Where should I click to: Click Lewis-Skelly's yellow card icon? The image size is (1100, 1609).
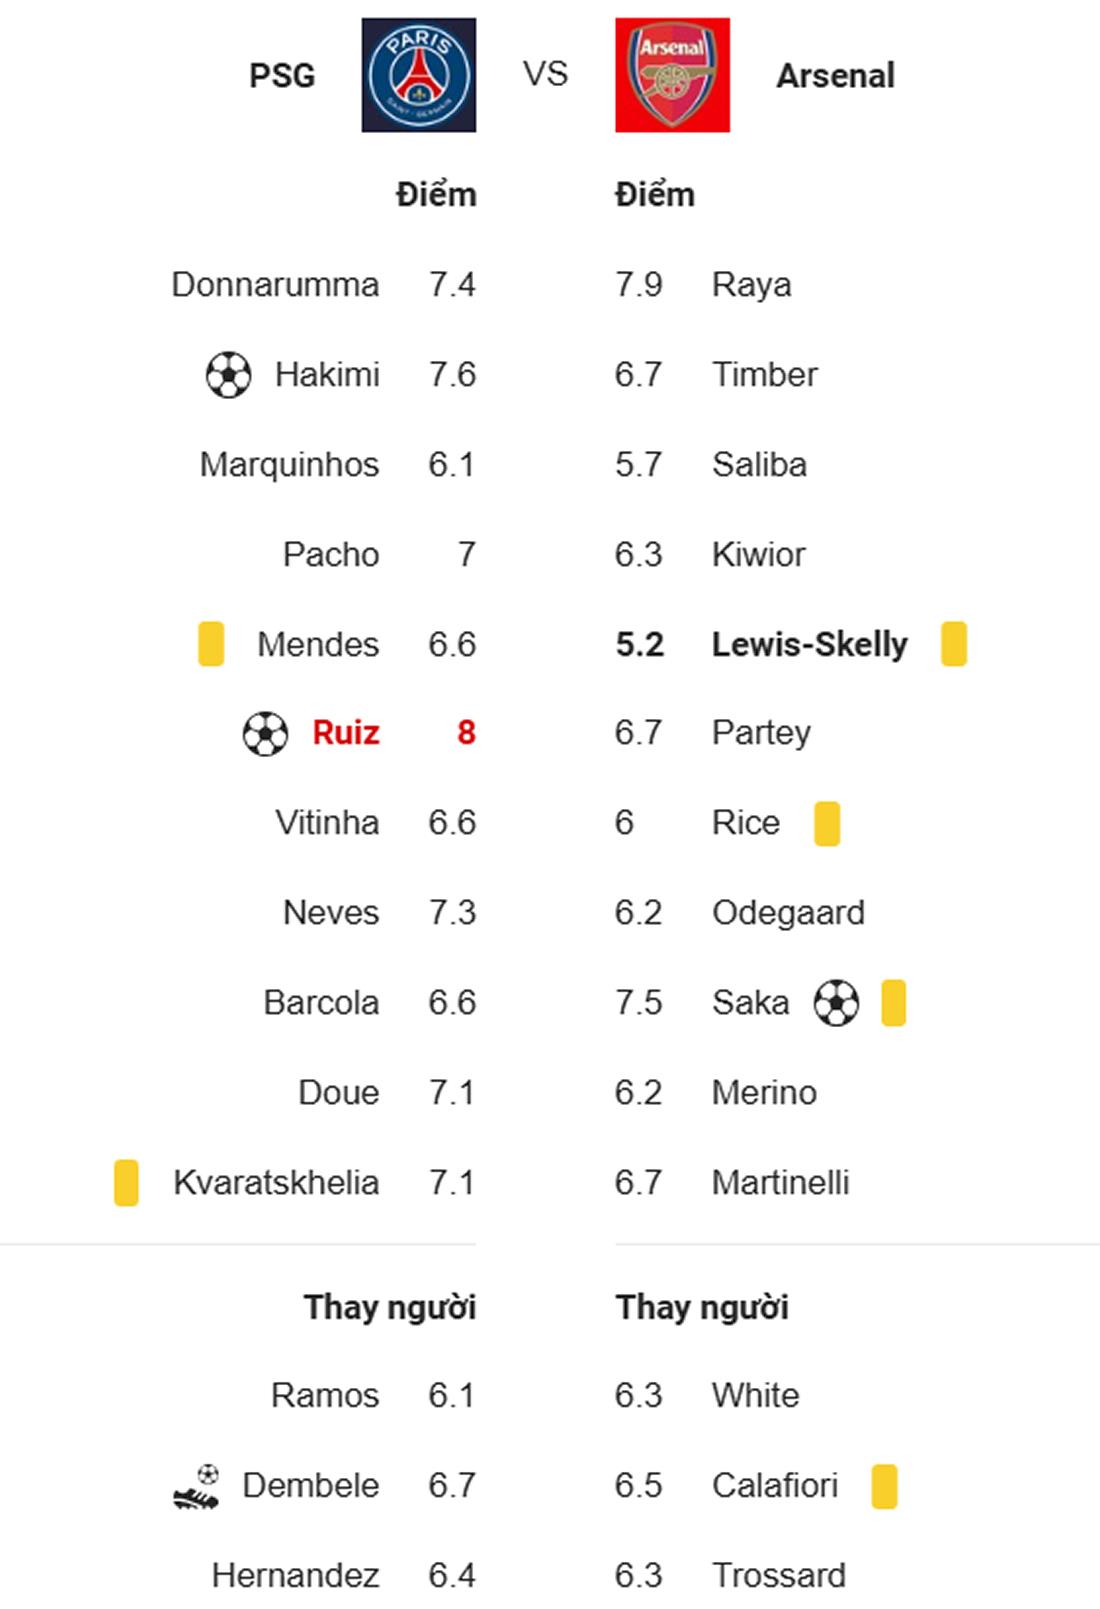954,644
